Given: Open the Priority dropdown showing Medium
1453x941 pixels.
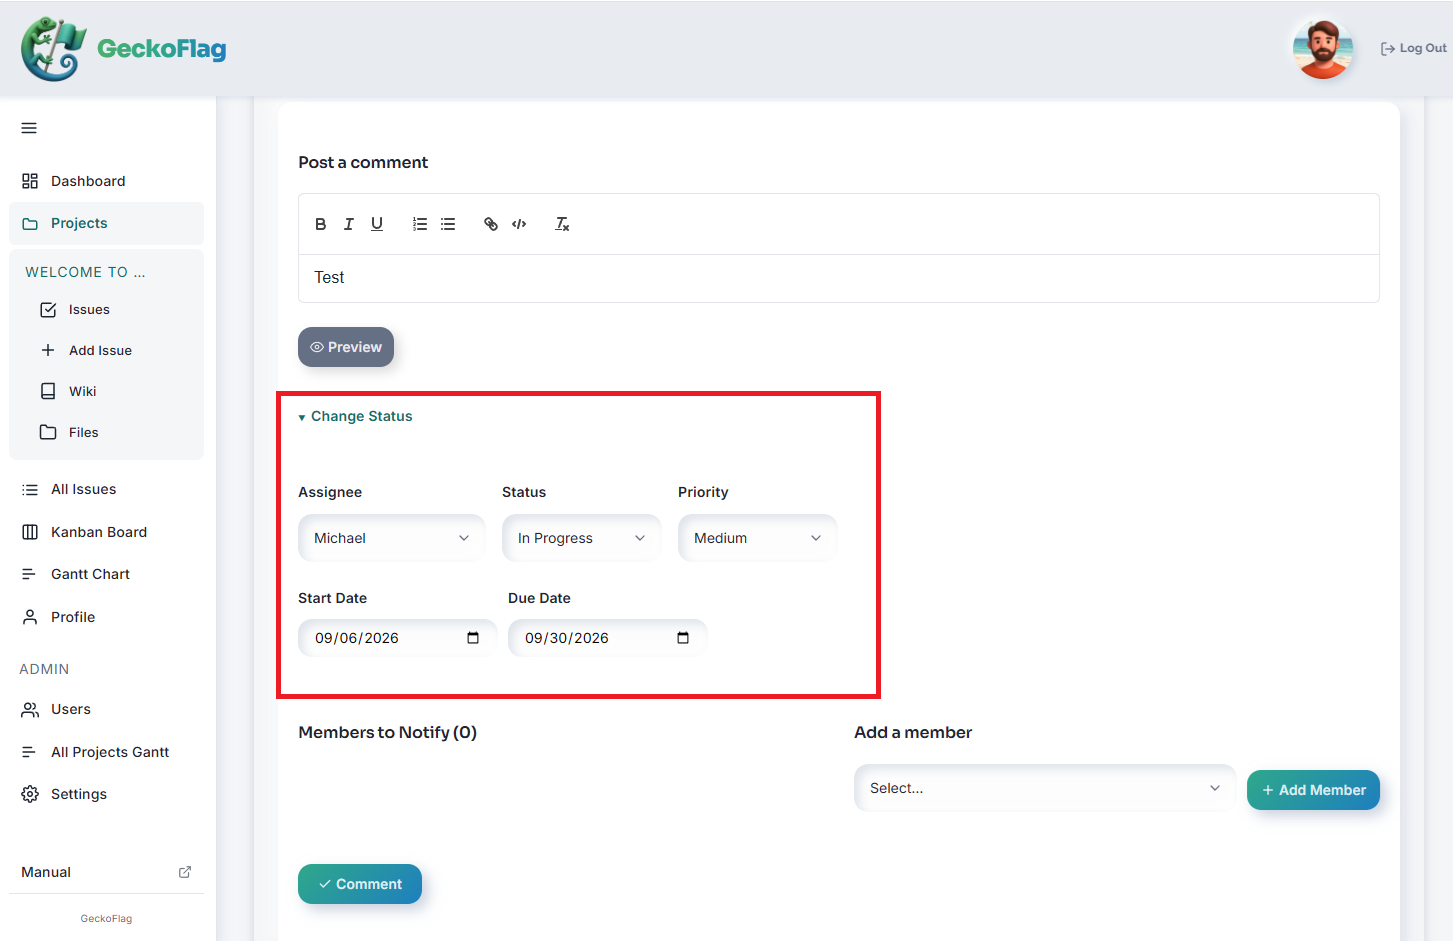Looking at the screenshot, I should tap(758, 538).
